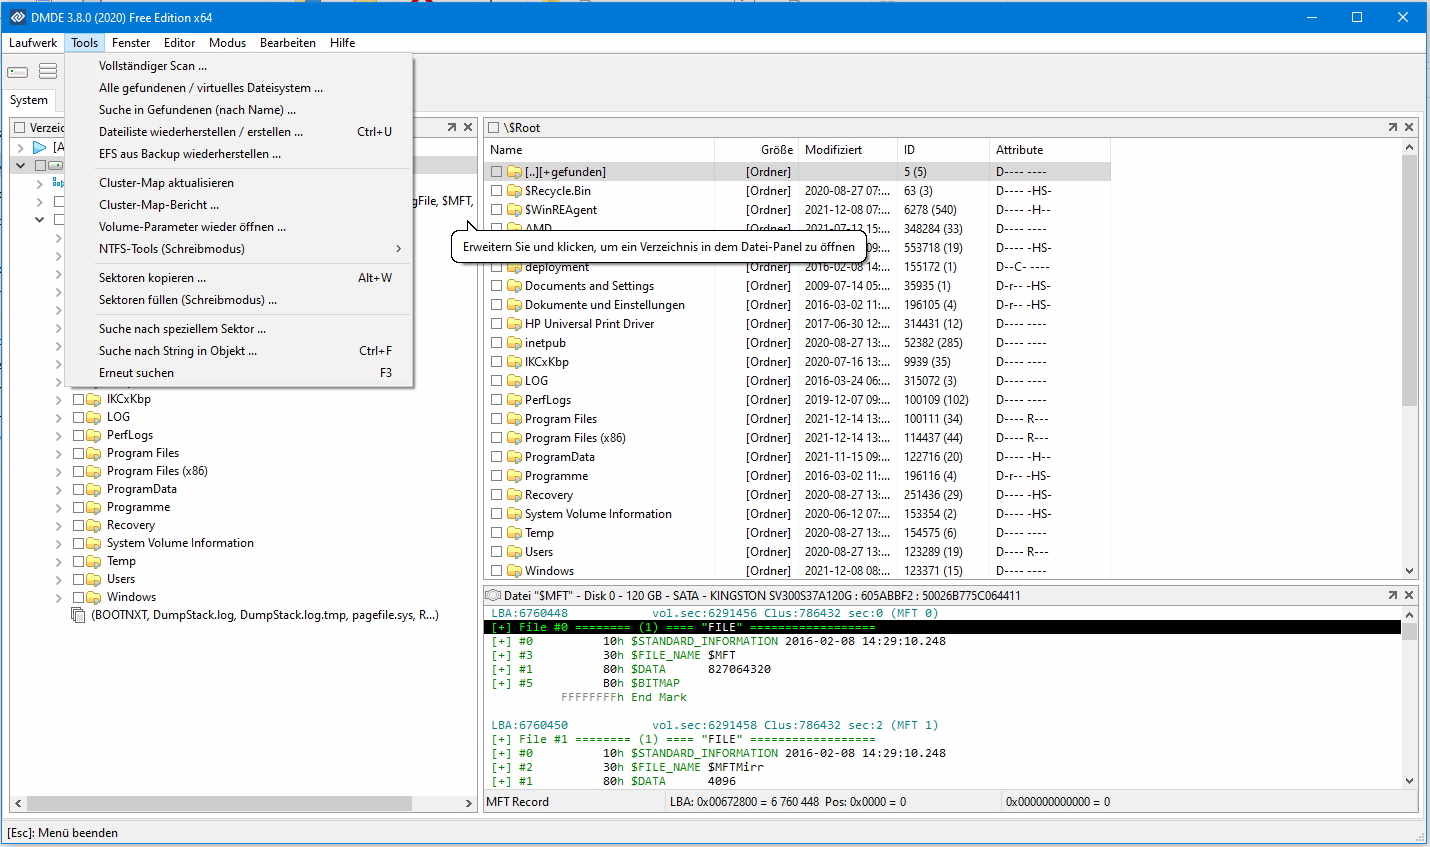Select Vollständiger Scan from Tools menu
Screen dimensions: 1430x847
[x=239, y=66]
